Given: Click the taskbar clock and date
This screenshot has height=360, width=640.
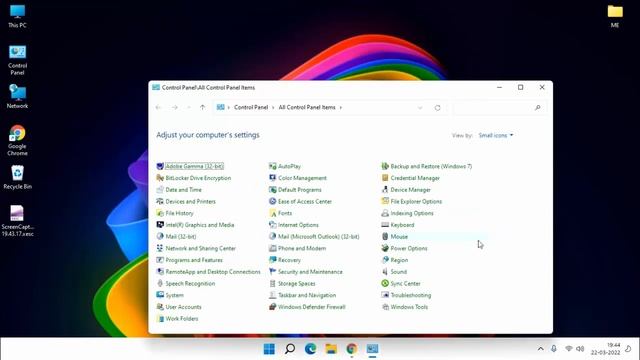Looking at the screenshot, I should click(x=606, y=349).
